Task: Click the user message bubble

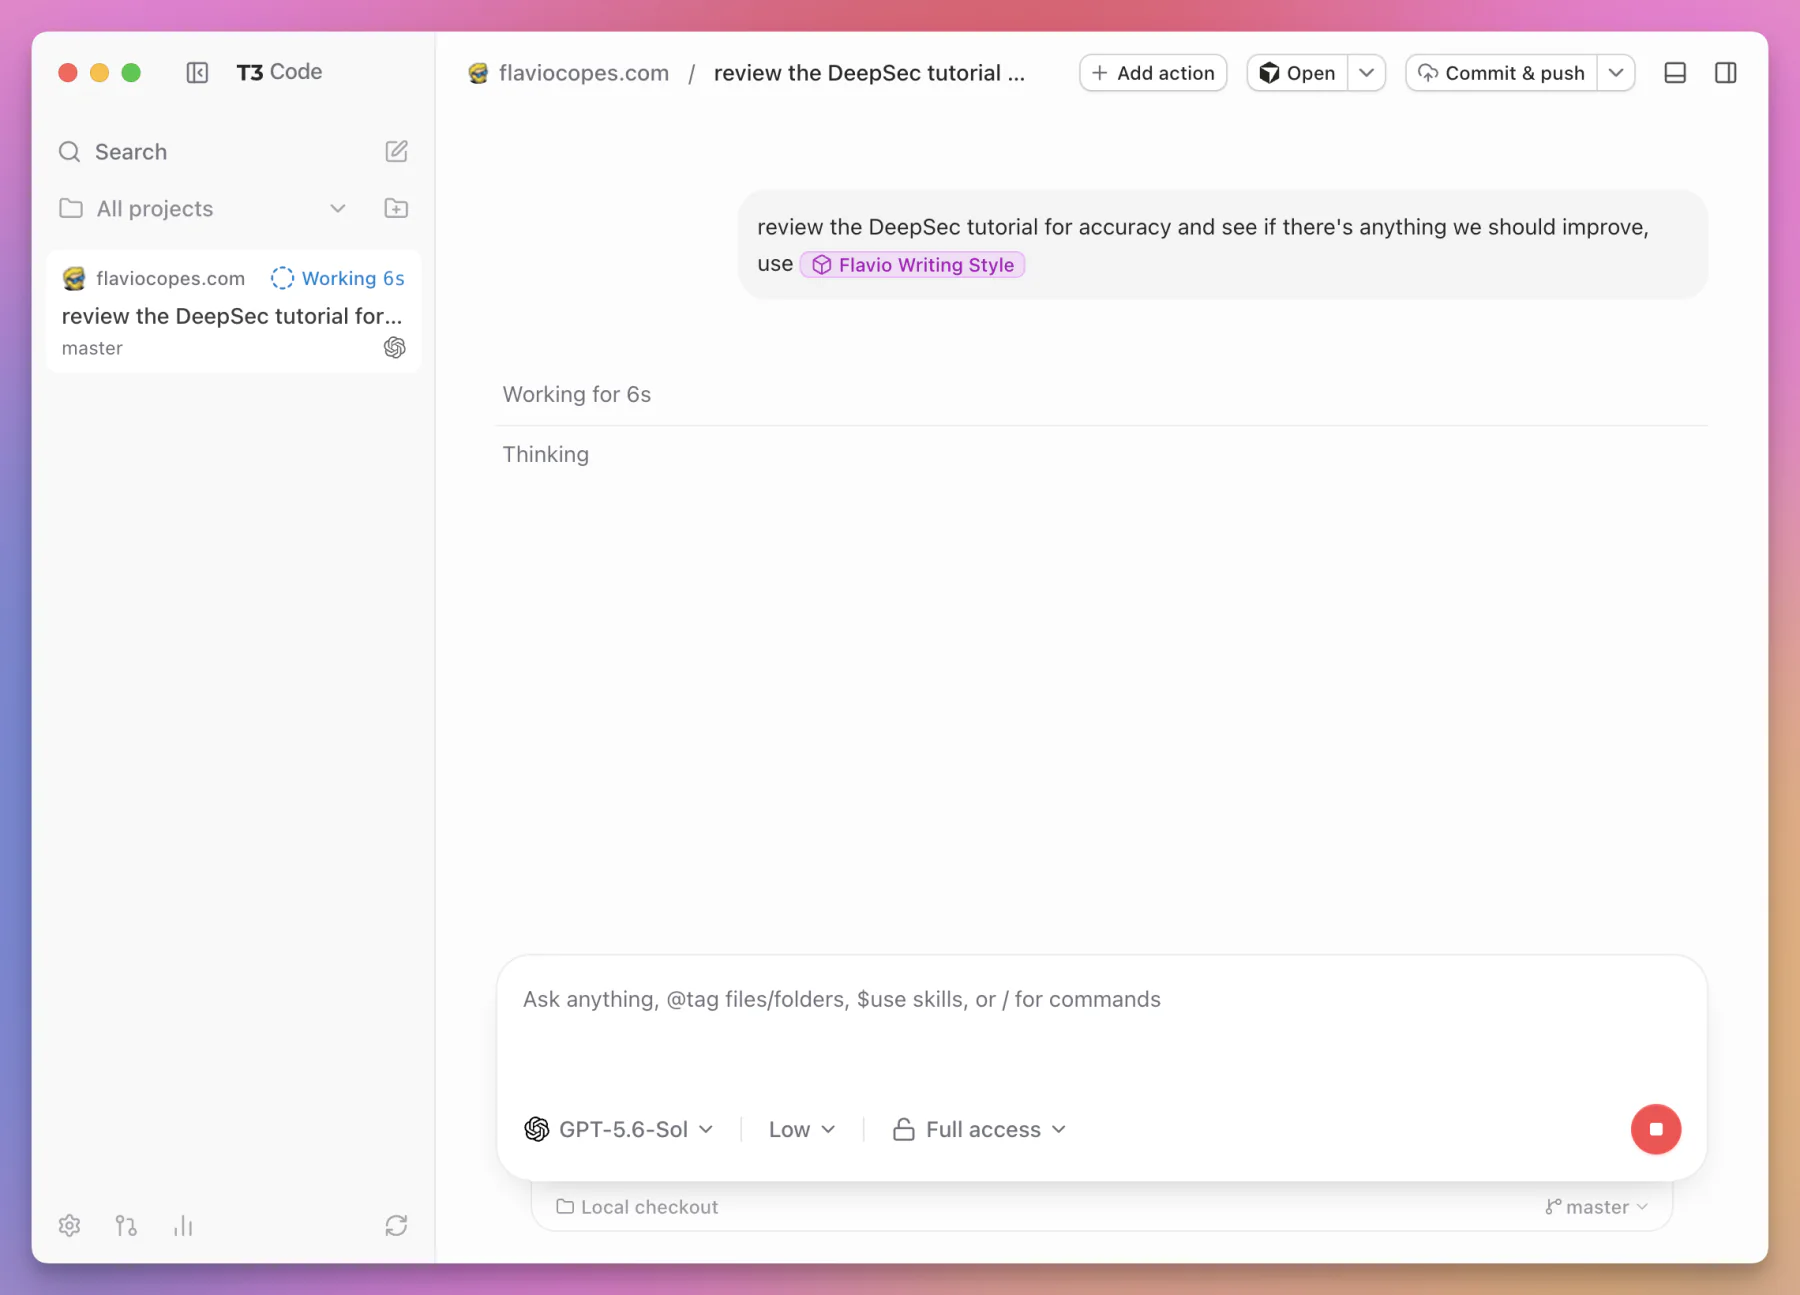Action: coord(1223,244)
